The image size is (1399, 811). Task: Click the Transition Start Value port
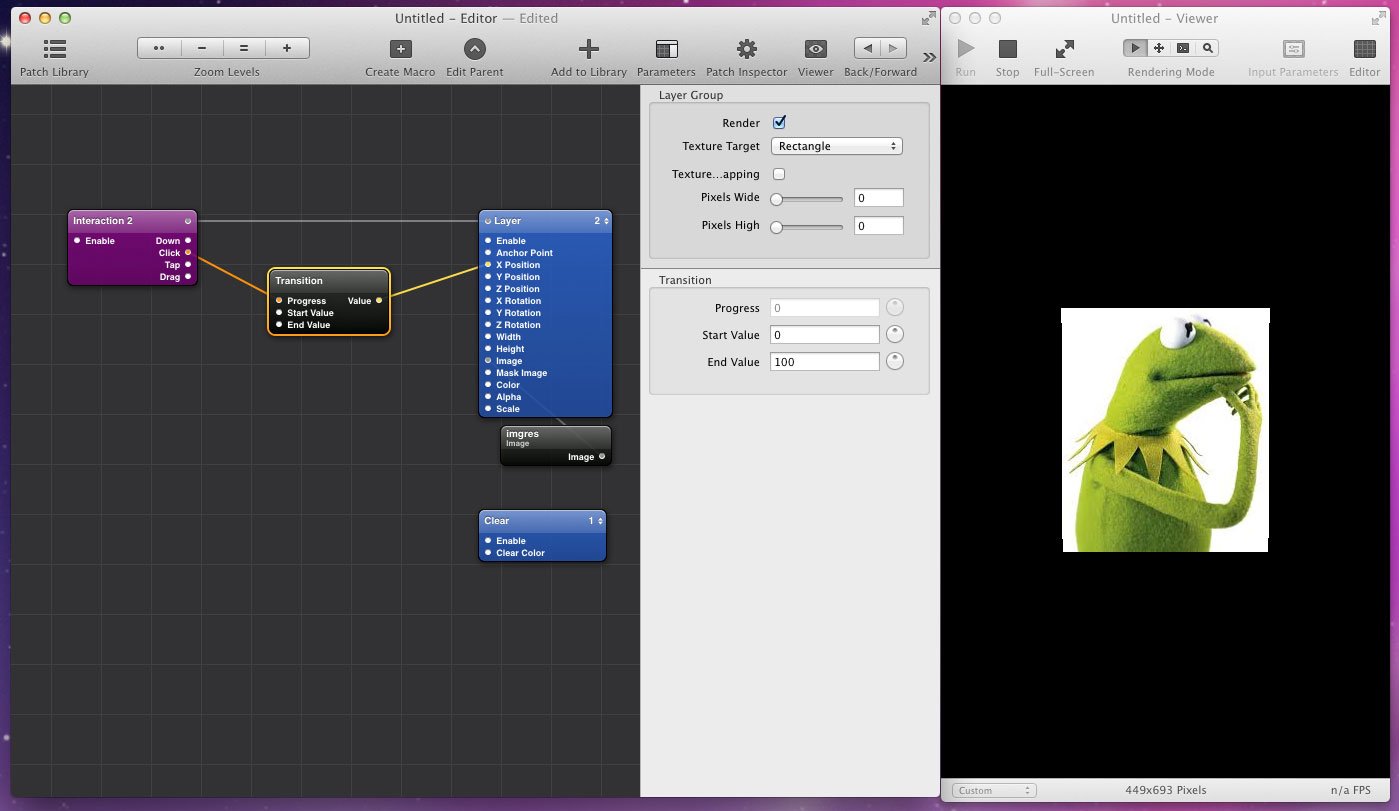coord(279,313)
